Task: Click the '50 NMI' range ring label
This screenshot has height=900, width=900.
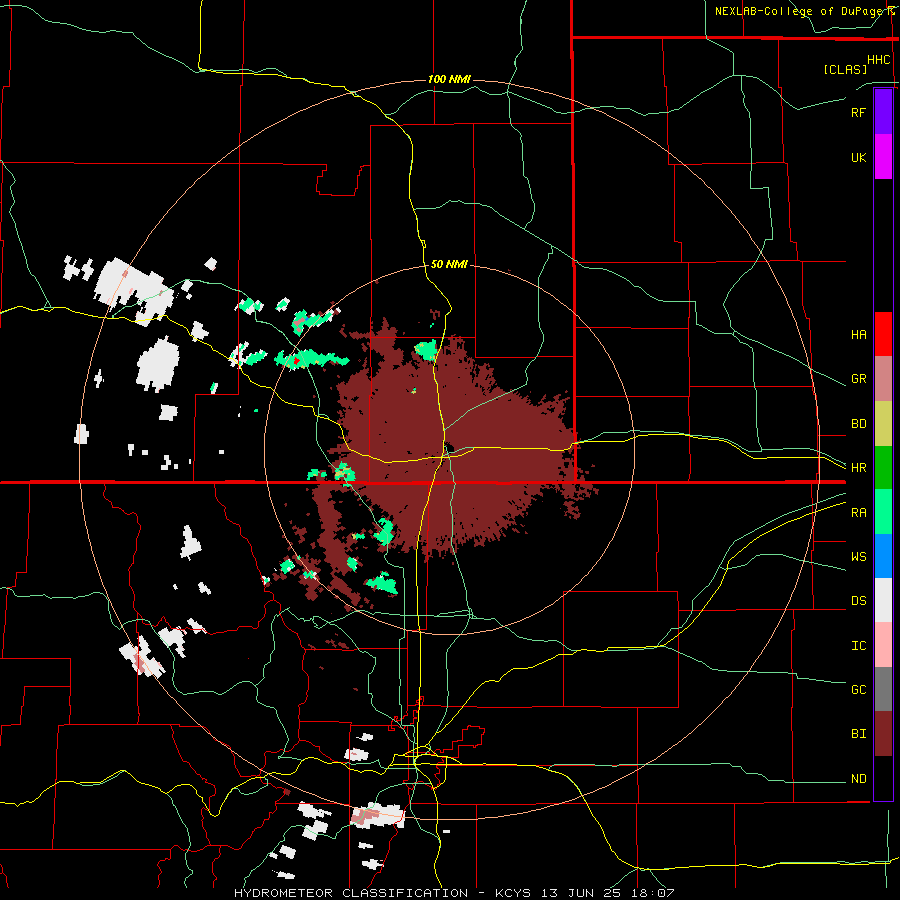Action: click(449, 264)
